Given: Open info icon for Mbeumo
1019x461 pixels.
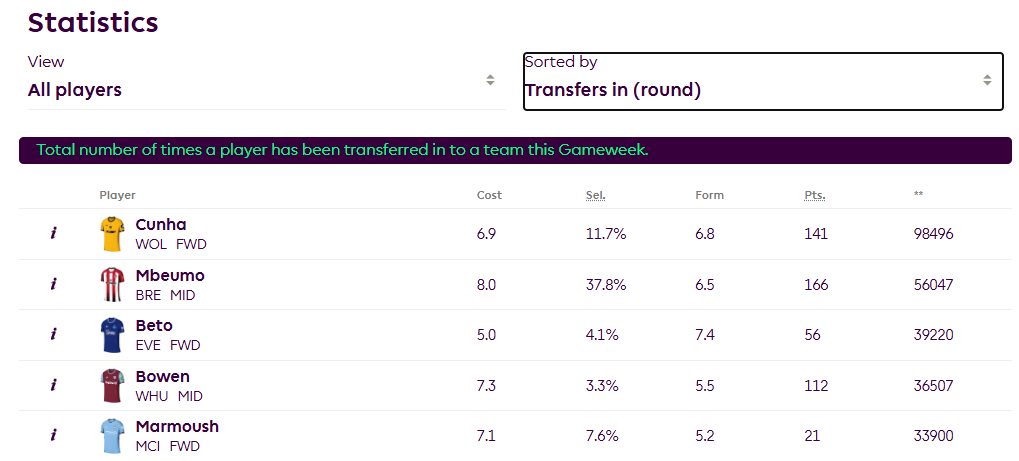Looking at the screenshot, I should coord(53,284).
